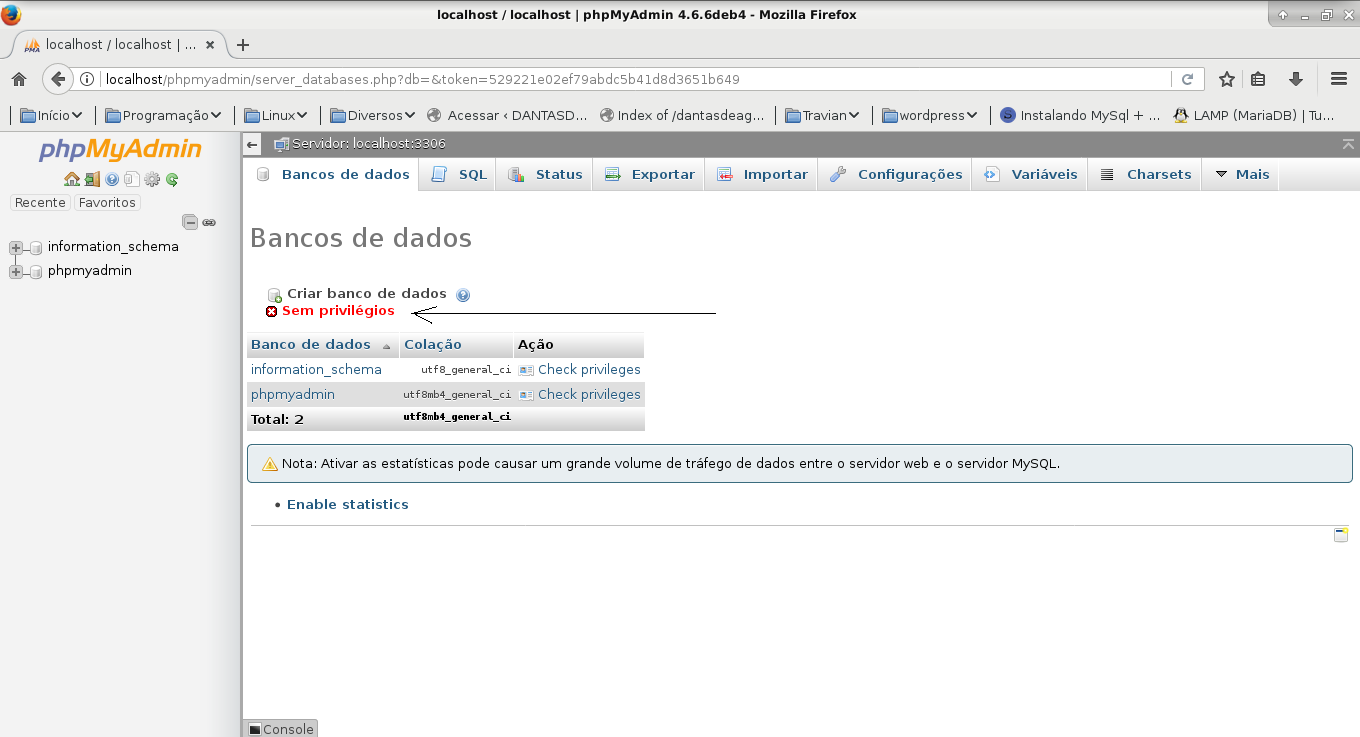The width and height of the screenshot is (1360, 737).
Task: Open the Mais dropdown menu
Action: coord(1242,174)
